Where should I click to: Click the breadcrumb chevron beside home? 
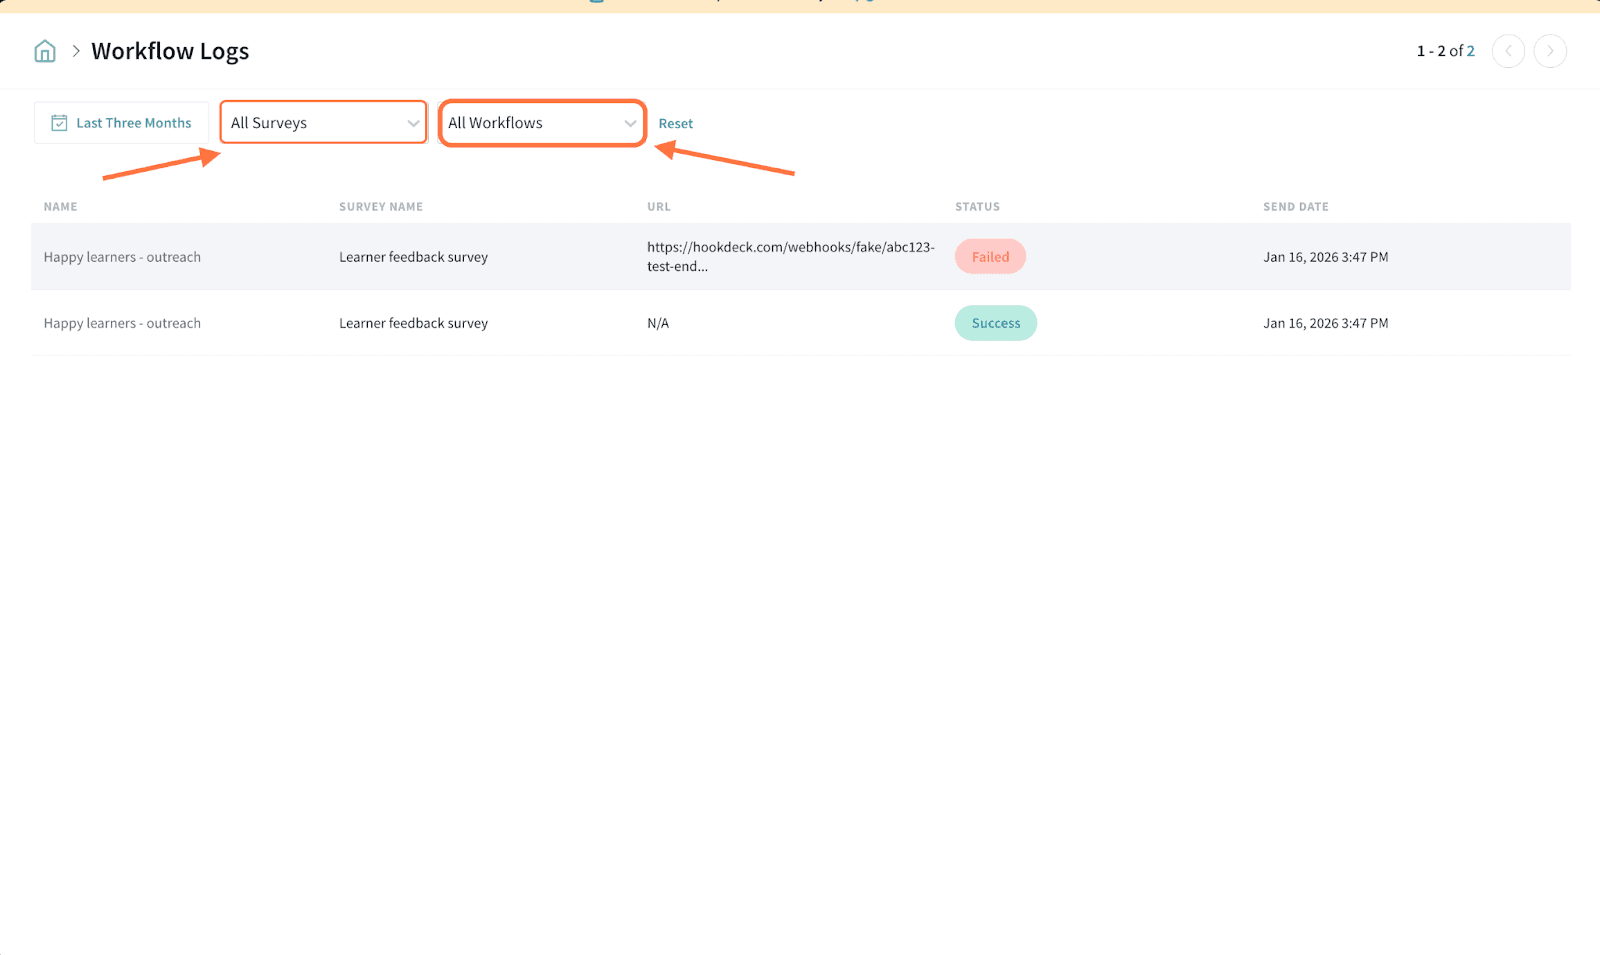click(x=76, y=51)
